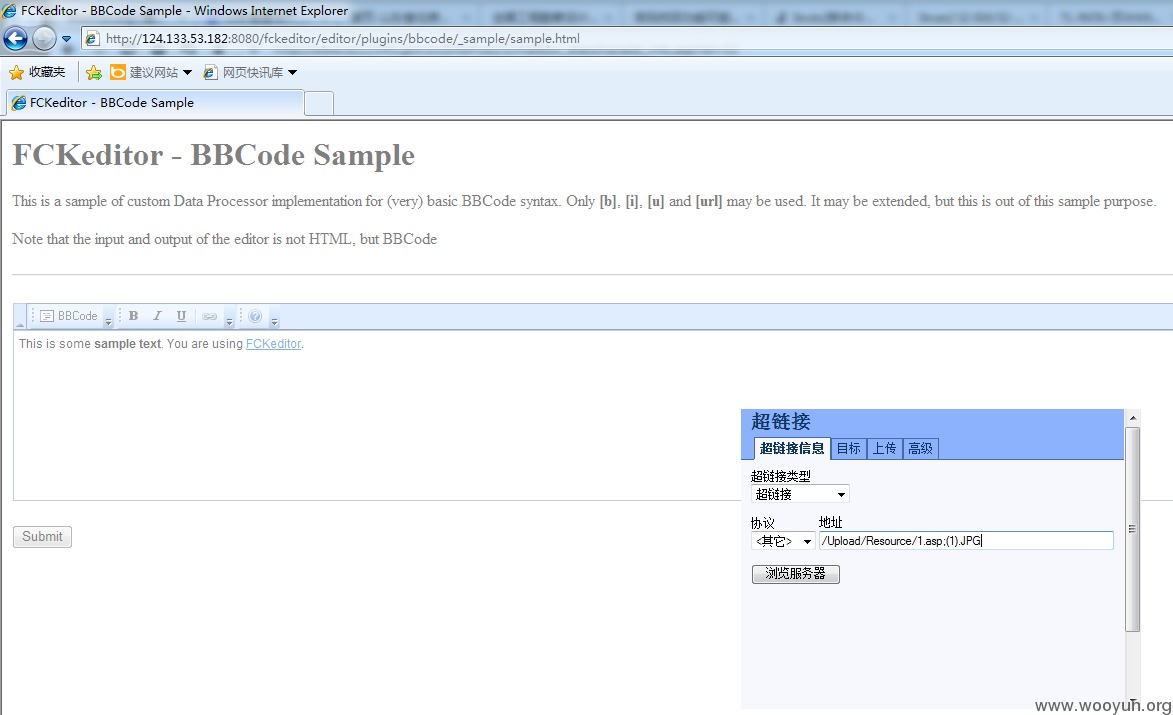Open a new blank browser tab
Image resolution: width=1173 pixels, height=715 pixels.
point(319,103)
